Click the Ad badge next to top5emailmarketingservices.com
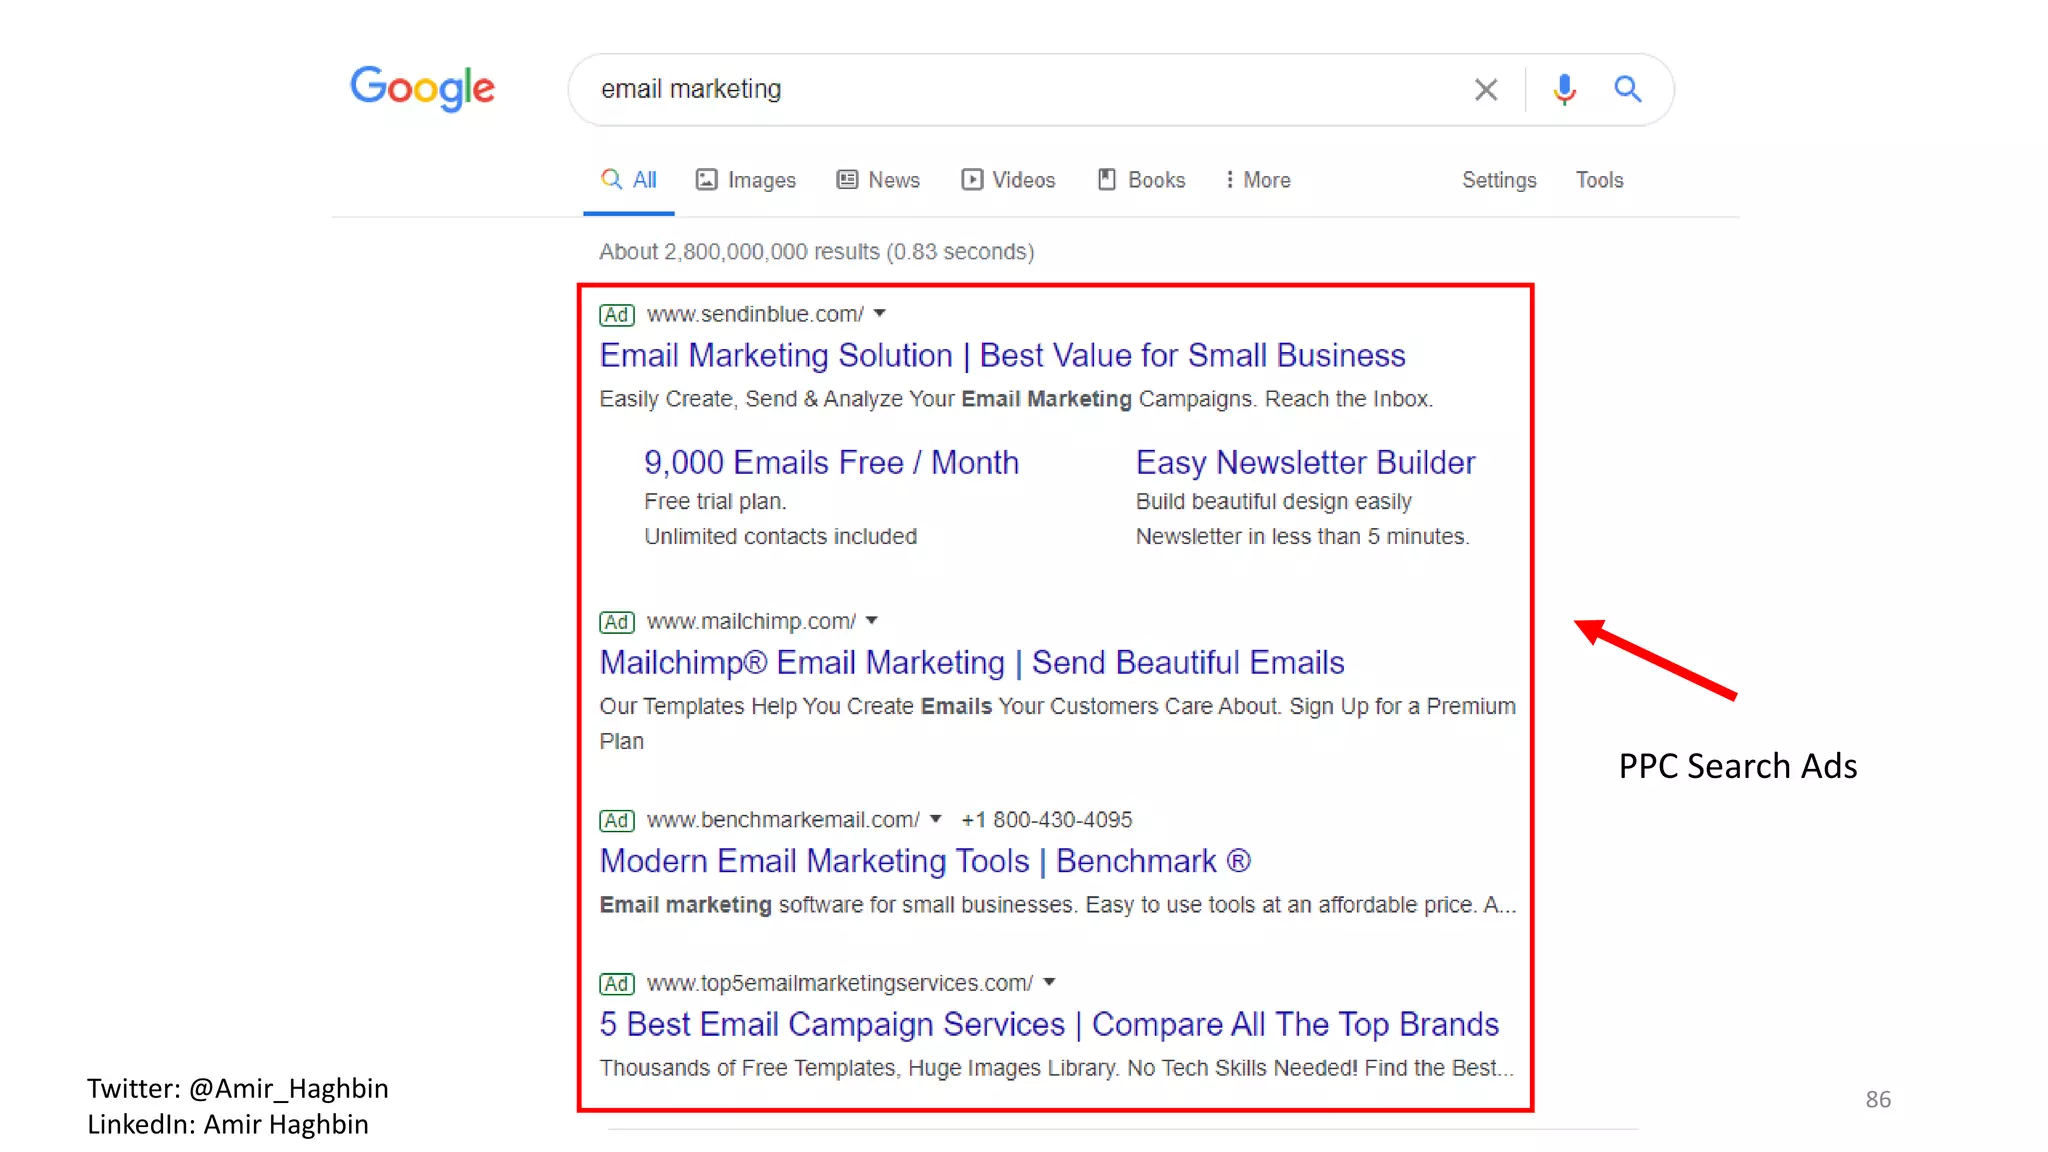This screenshot has height=1152, width=2048. point(616,984)
